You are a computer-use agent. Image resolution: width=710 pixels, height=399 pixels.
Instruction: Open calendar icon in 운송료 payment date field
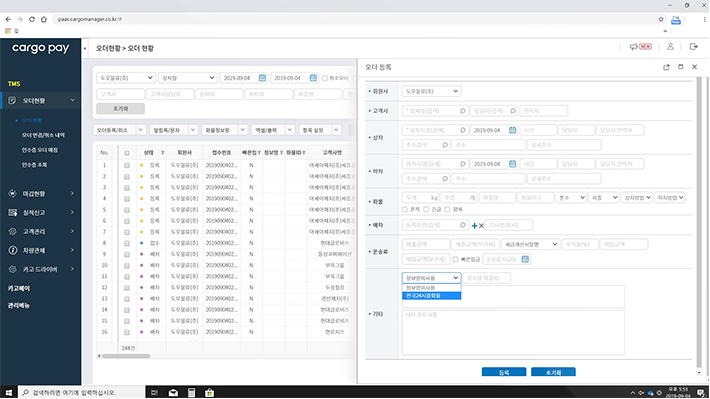[525, 259]
